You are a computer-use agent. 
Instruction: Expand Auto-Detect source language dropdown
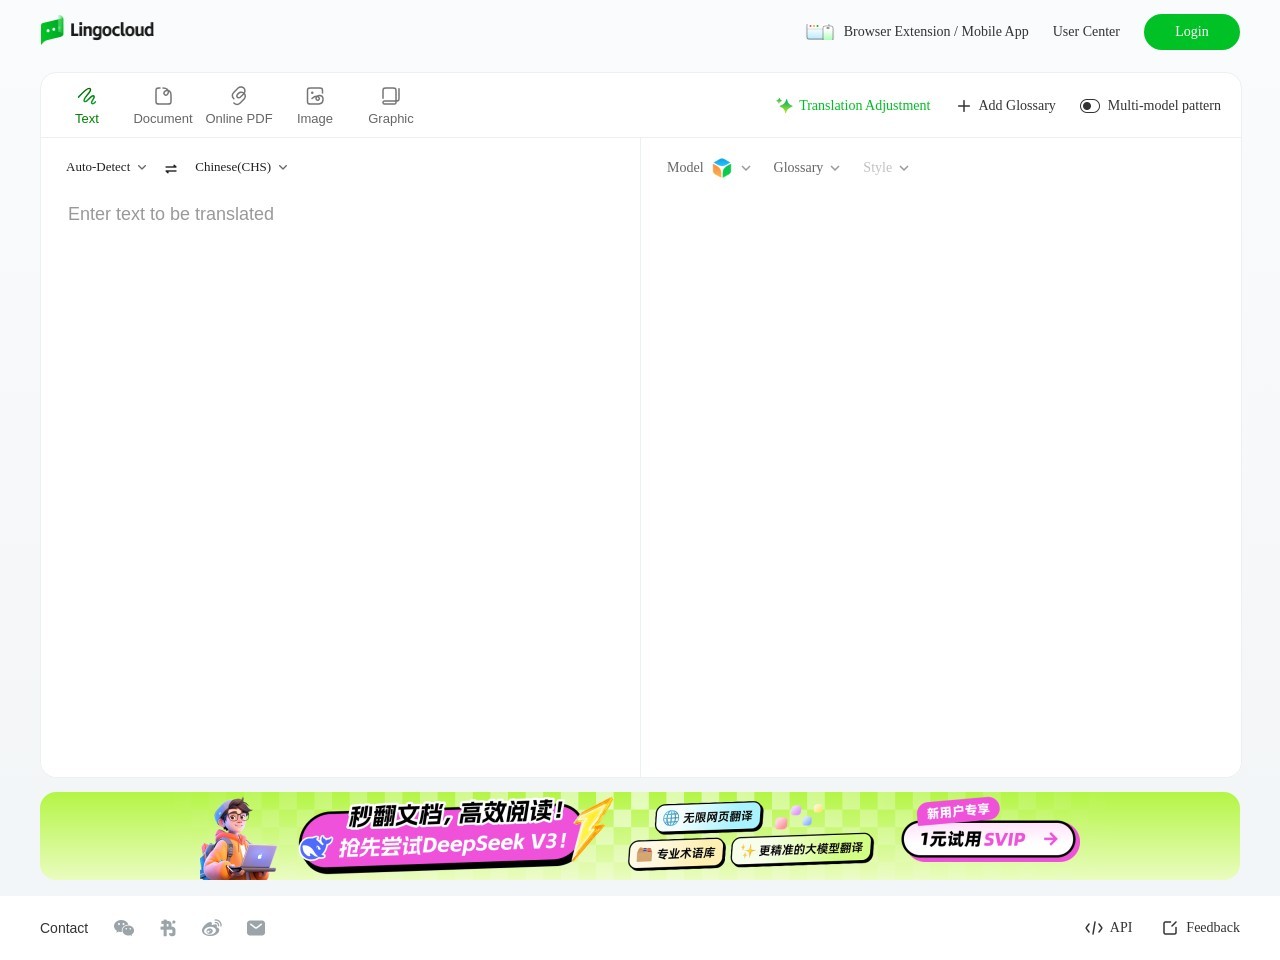click(x=106, y=167)
